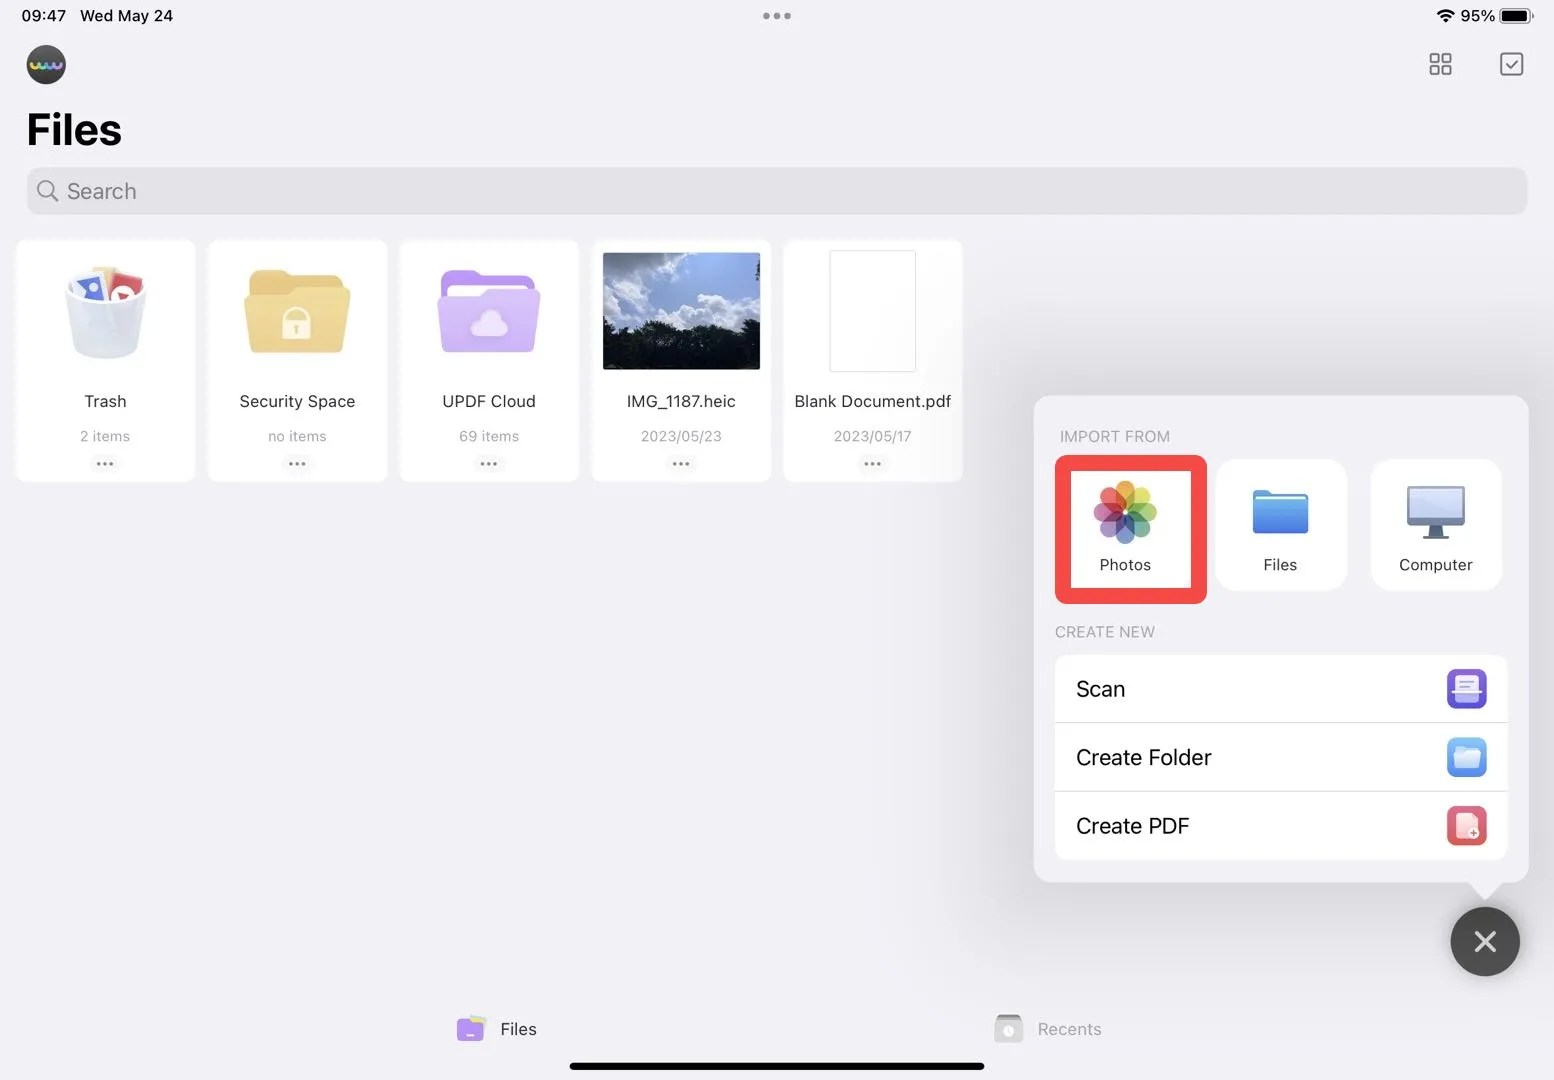Viewport: 1554px width, 1080px height.
Task: Select Scan under Create New
Action: 1100,688
